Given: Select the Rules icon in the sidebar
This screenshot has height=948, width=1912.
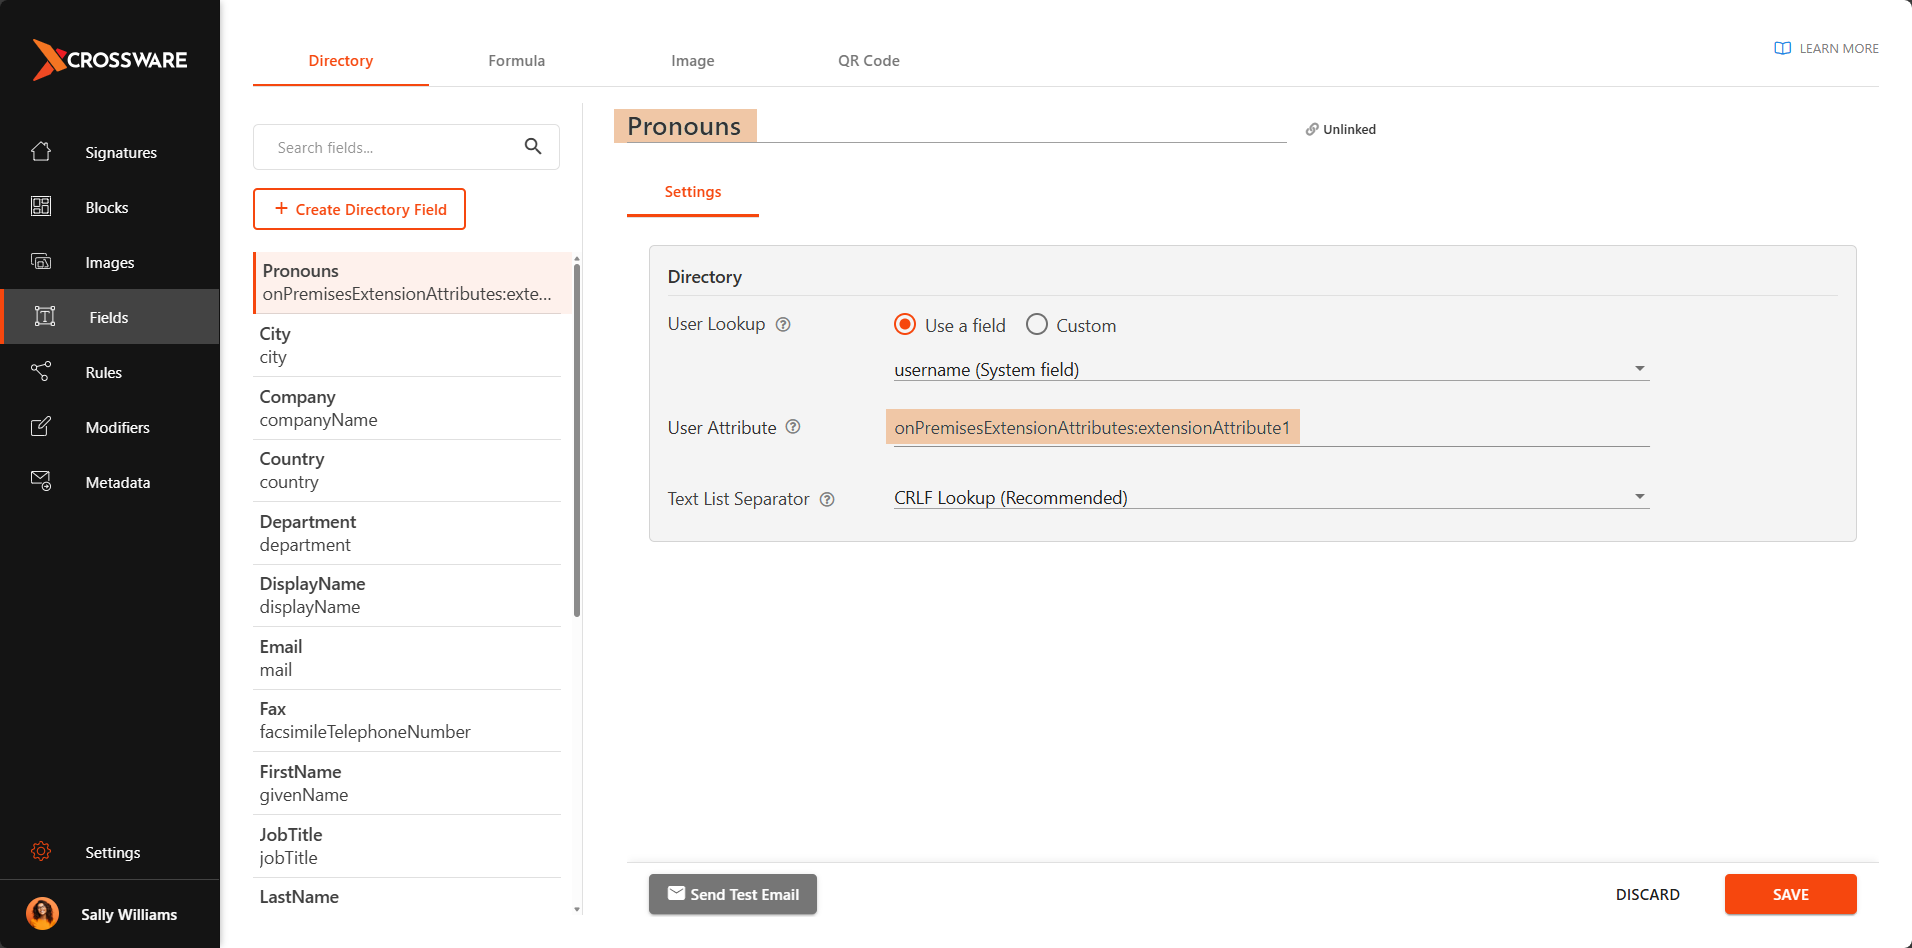Looking at the screenshot, I should 41,371.
